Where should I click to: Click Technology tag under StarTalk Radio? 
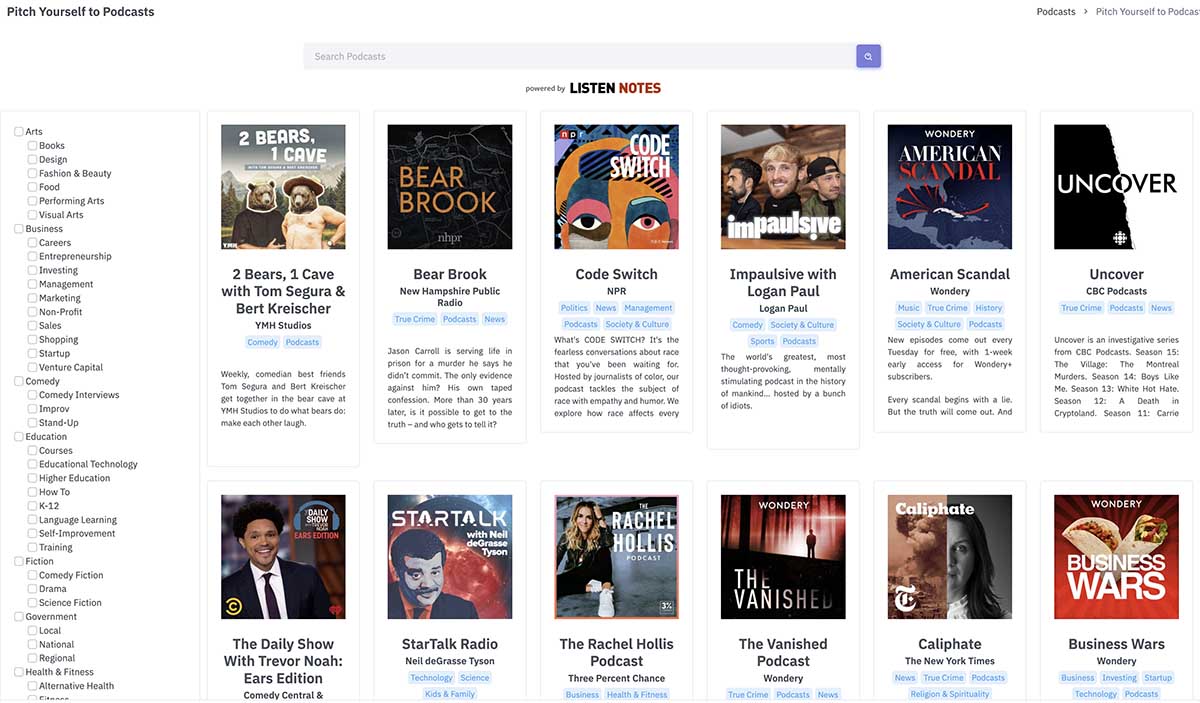coord(431,678)
